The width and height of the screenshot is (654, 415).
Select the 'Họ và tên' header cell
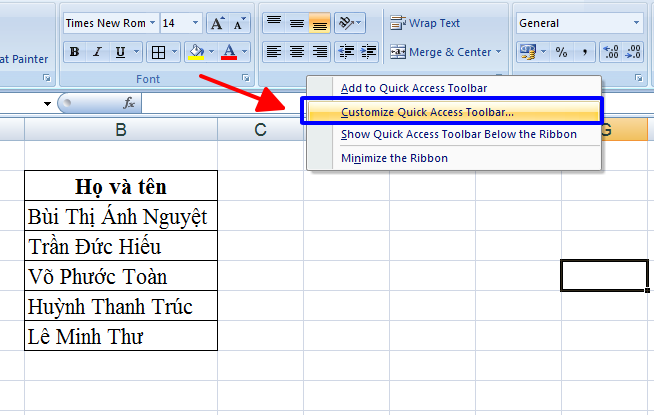coord(121,186)
